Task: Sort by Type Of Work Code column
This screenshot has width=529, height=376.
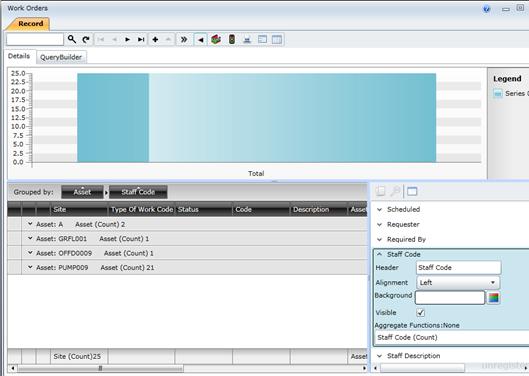Action: coord(142,209)
